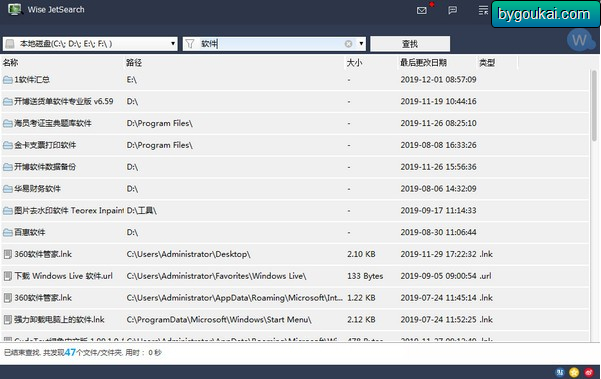
Task: Click path C:\ProgramData\Microsoft\Windows\Start Menu\
Action: (x=219, y=320)
